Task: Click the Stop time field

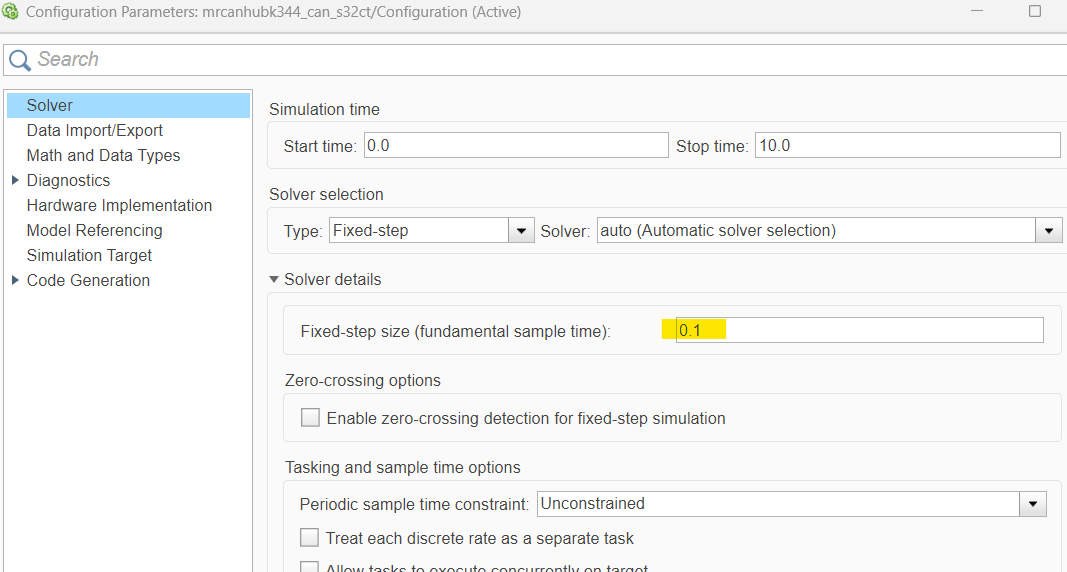Action: tap(907, 146)
